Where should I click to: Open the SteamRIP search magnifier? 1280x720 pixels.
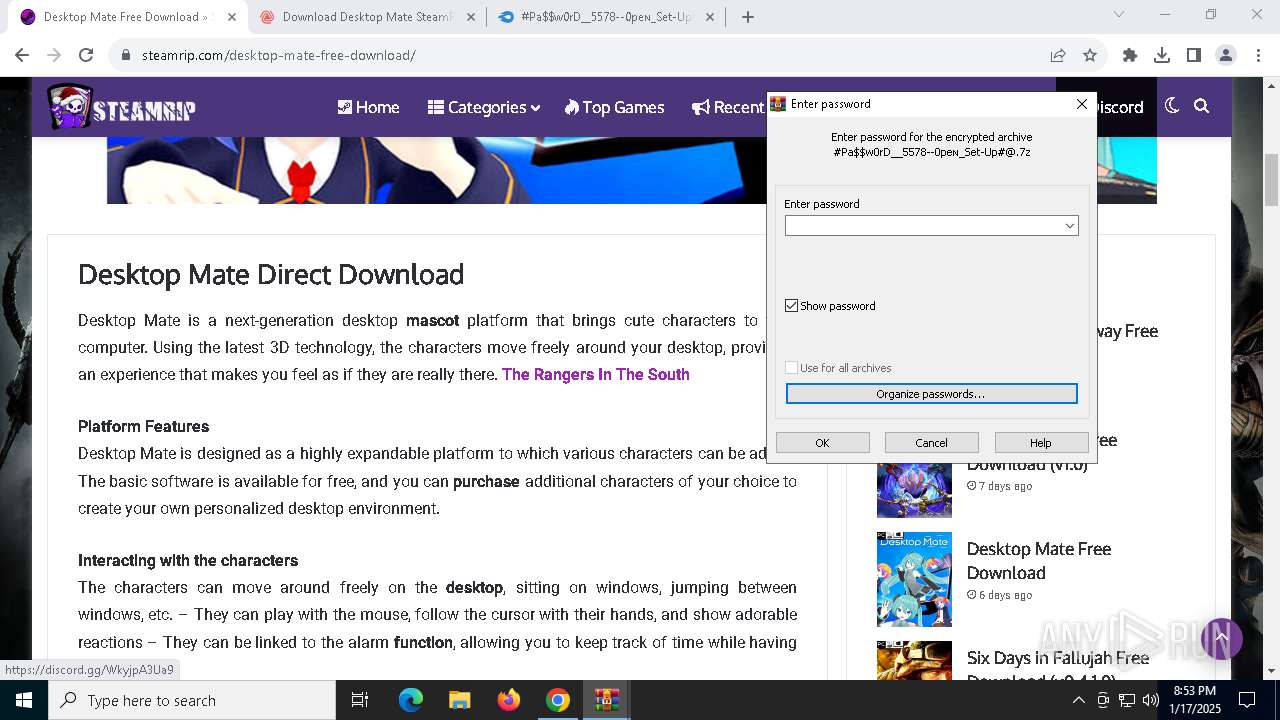pos(1202,106)
